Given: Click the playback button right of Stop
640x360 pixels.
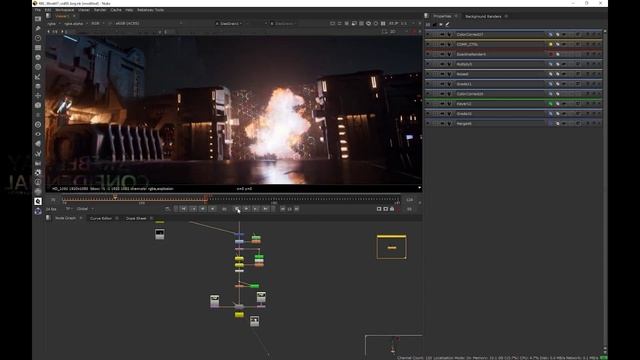Looking at the screenshot, I should coord(246,209).
